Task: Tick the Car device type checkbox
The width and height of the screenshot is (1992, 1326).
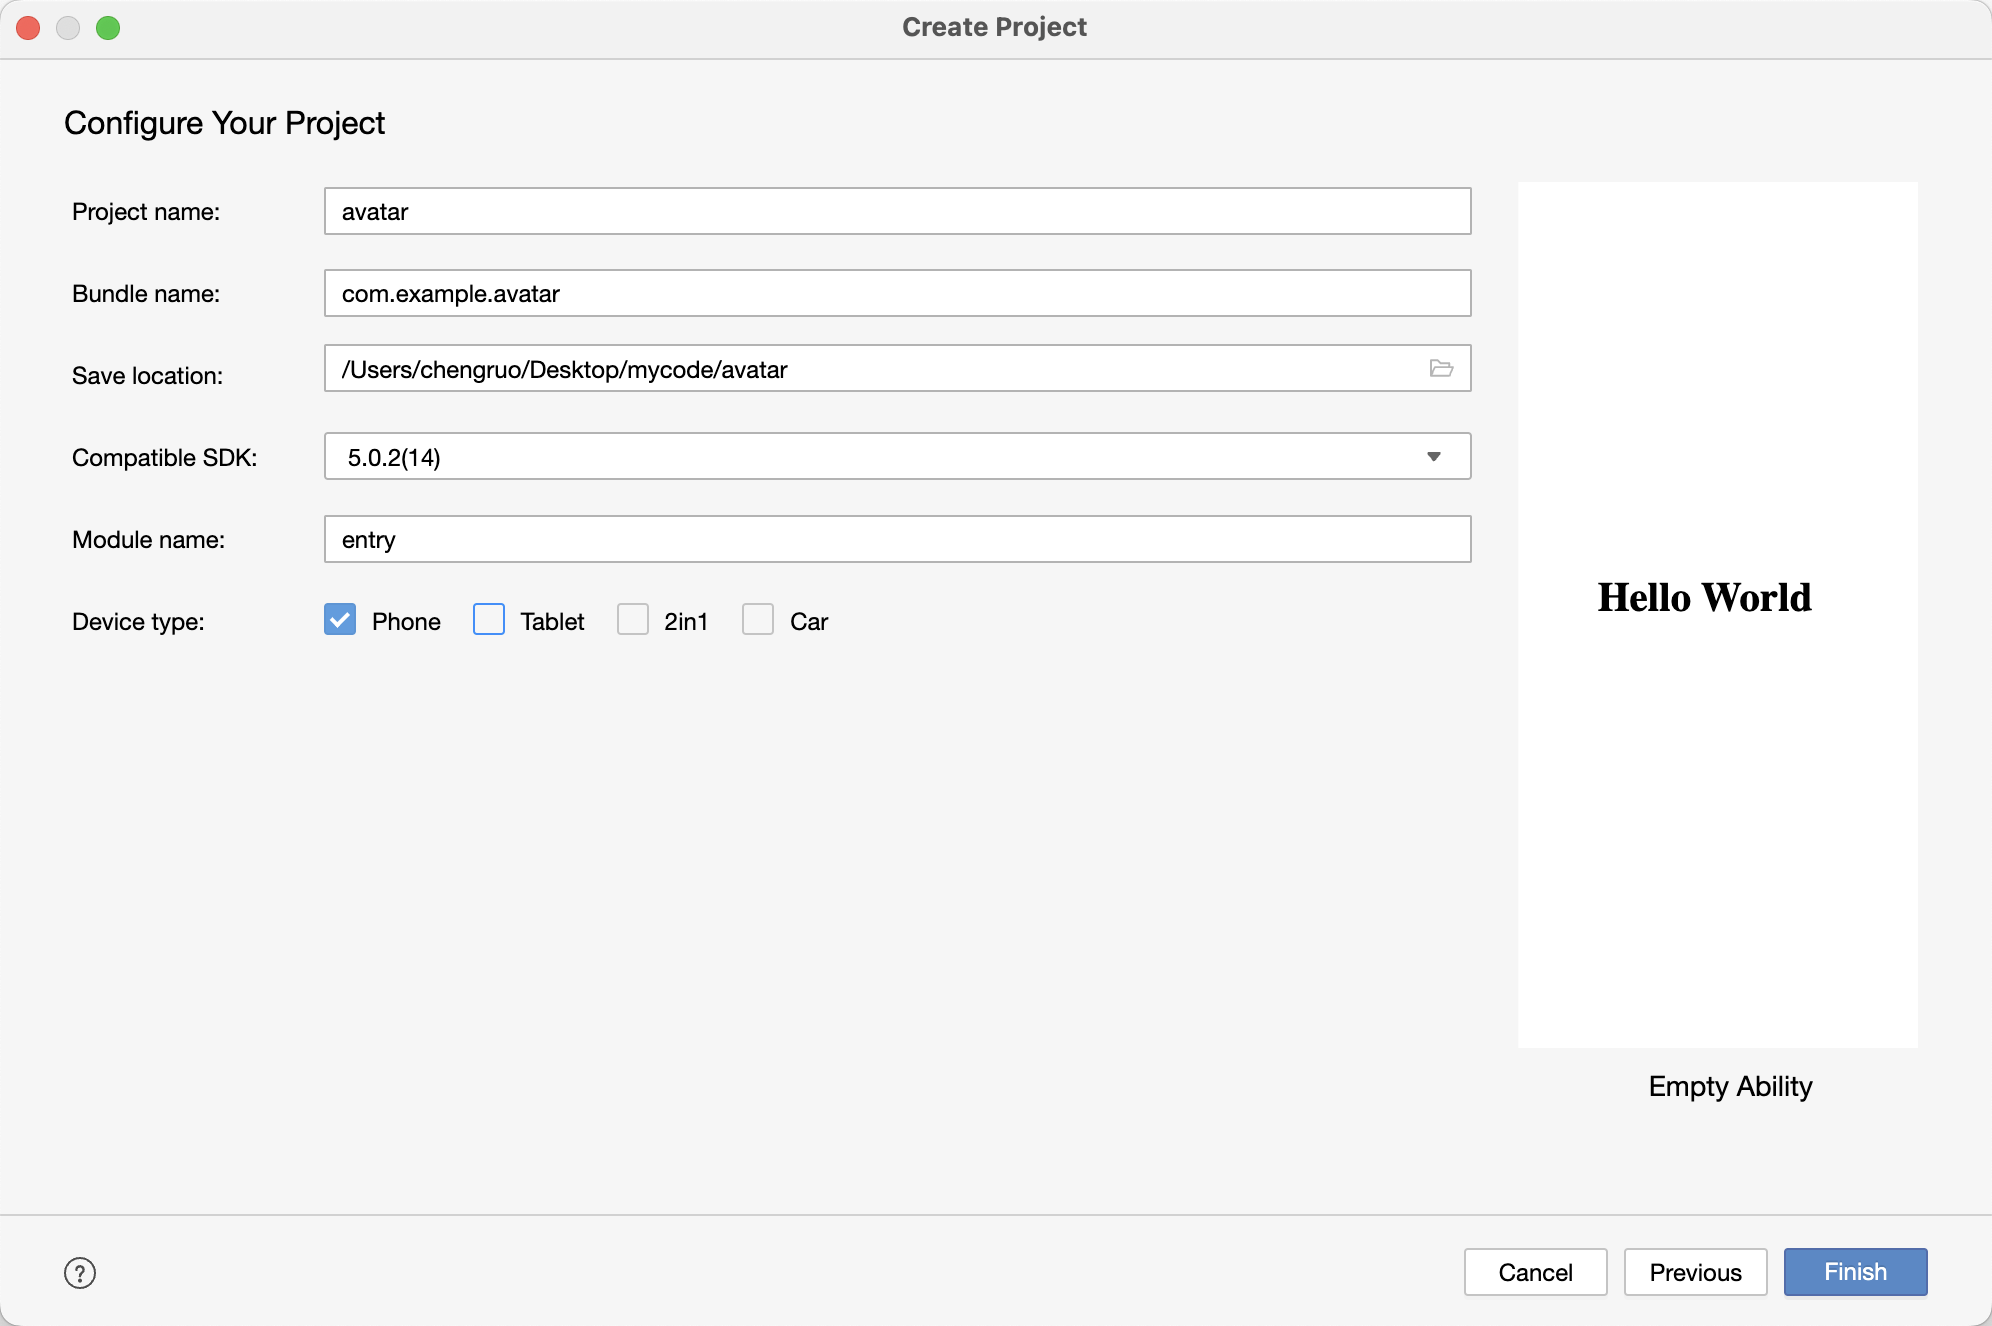Action: [758, 620]
